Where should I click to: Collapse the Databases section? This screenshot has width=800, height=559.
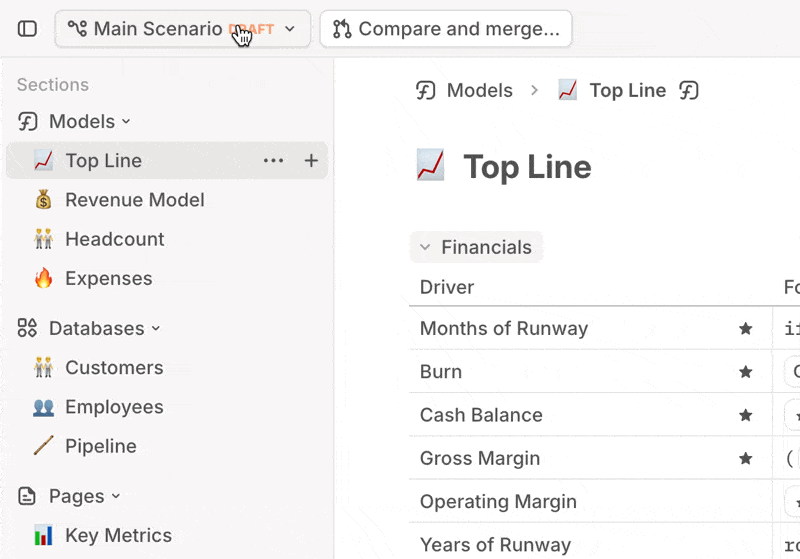click(x=156, y=328)
